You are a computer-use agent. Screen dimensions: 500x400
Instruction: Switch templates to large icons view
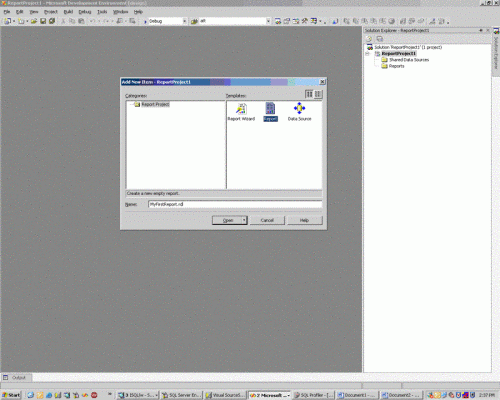click(309, 94)
